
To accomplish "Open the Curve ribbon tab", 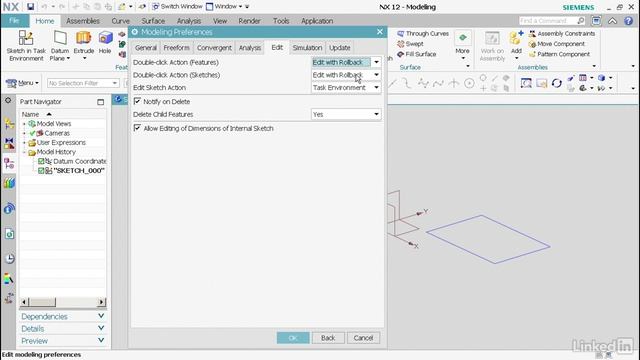I will (120, 21).
